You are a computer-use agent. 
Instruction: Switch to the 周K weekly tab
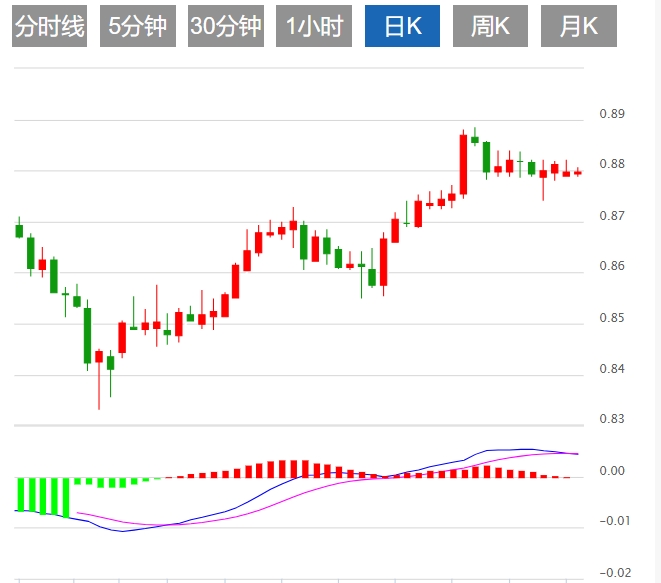coord(490,26)
